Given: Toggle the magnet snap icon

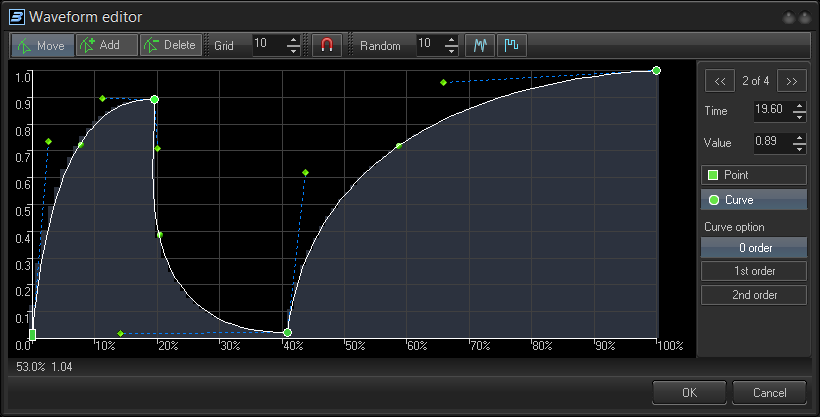Looking at the screenshot, I should tap(326, 45).
